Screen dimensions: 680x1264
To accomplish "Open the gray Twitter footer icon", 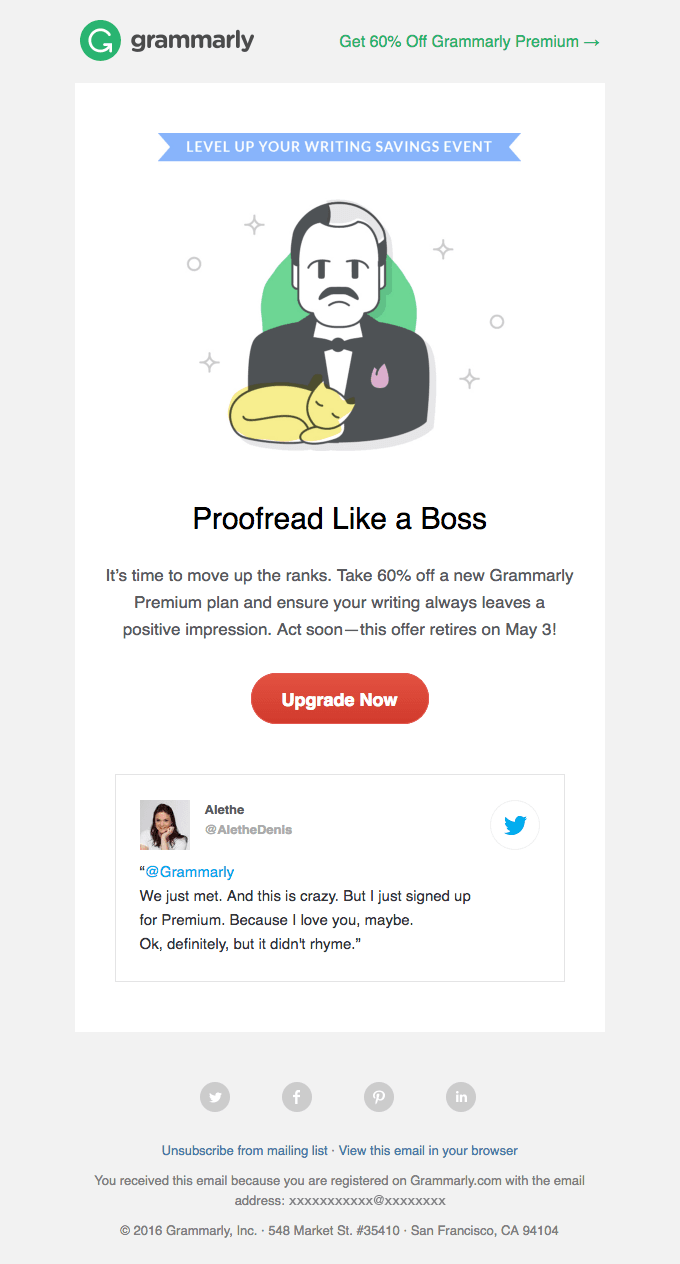I will (x=215, y=1097).
